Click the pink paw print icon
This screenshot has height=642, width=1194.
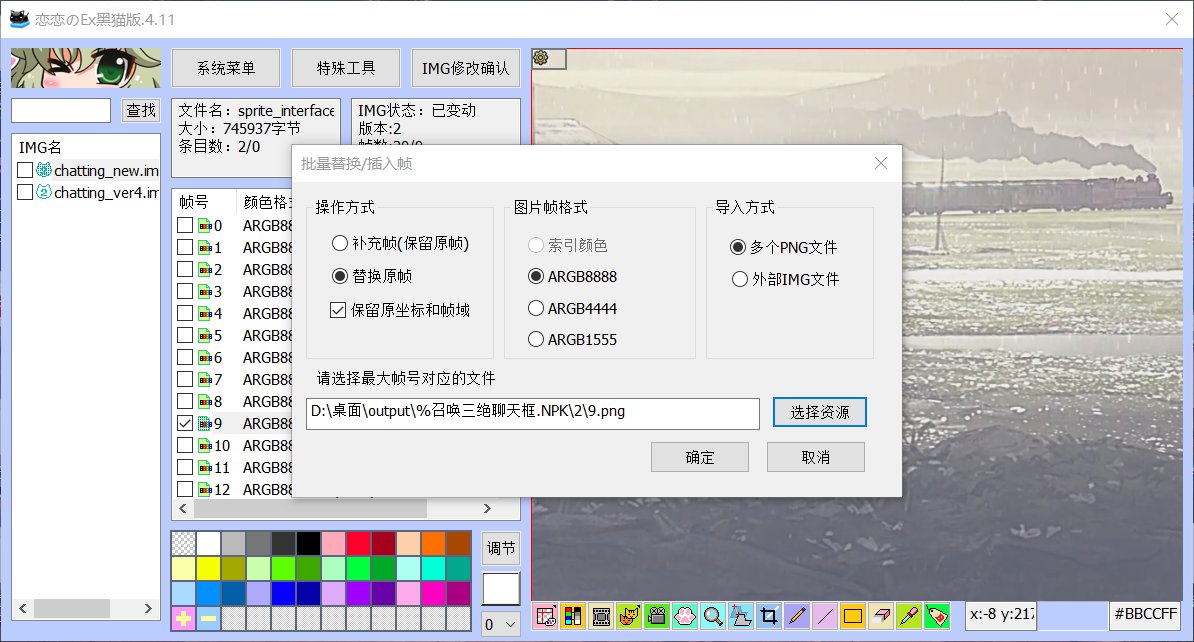click(684, 616)
